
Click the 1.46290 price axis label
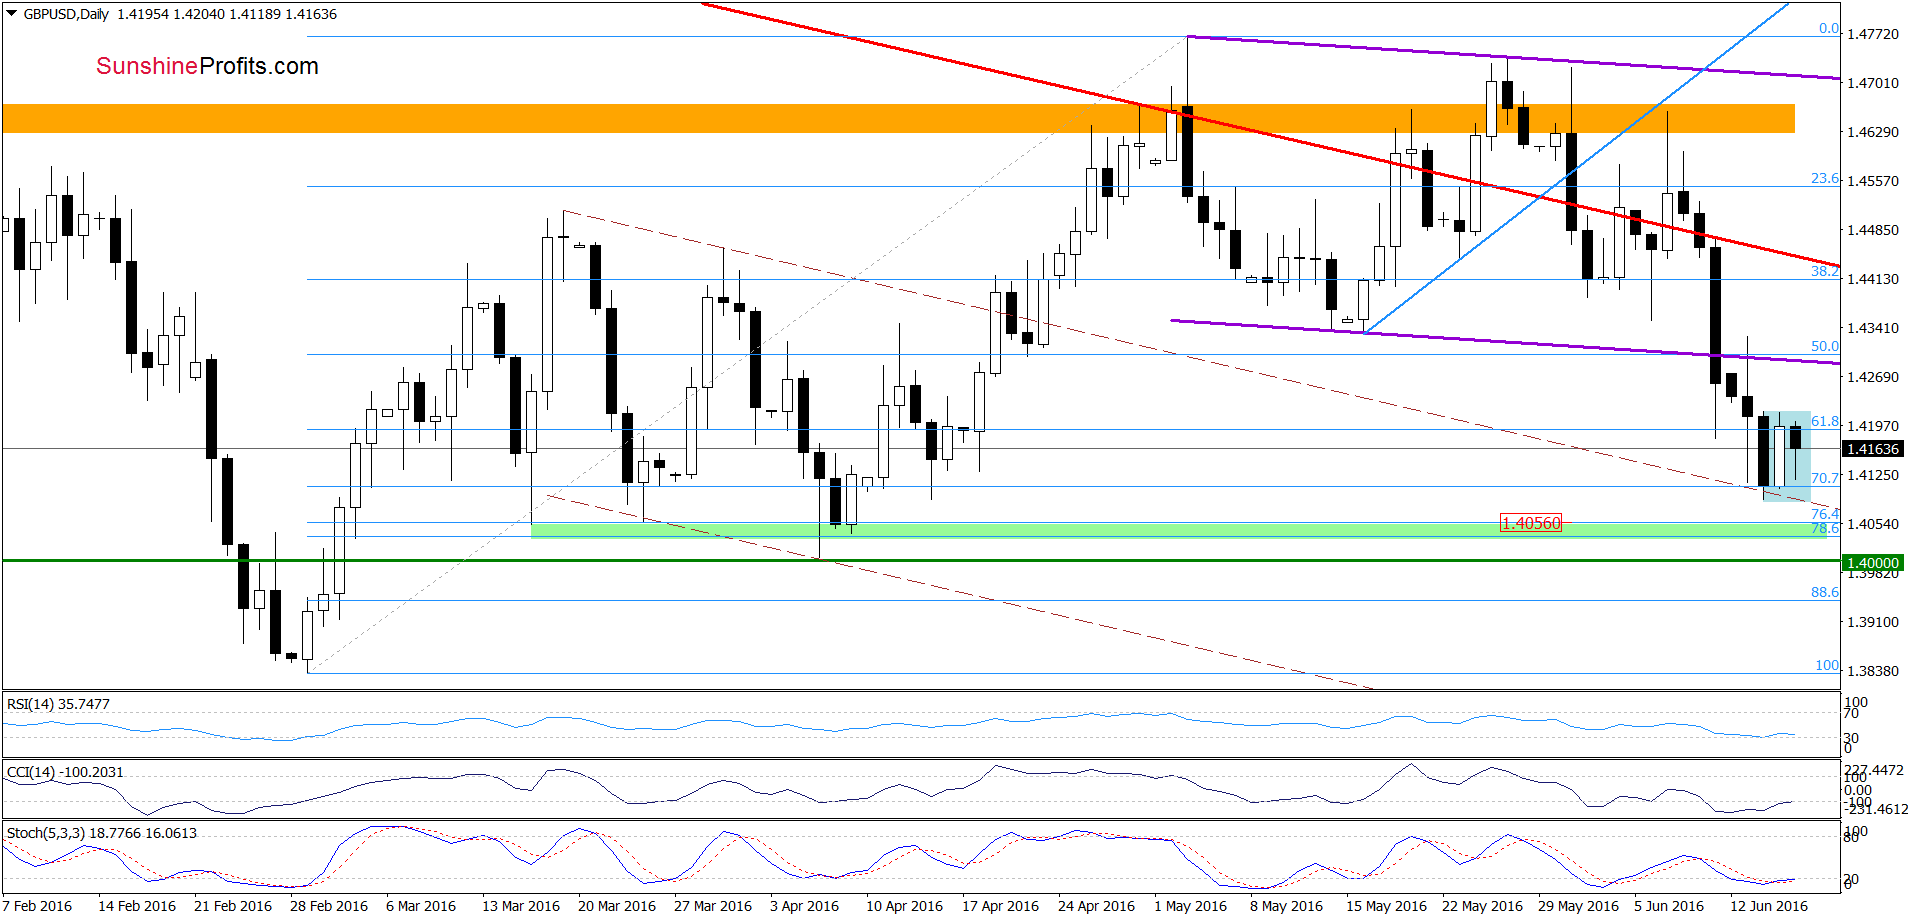(x=1872, y=132)
